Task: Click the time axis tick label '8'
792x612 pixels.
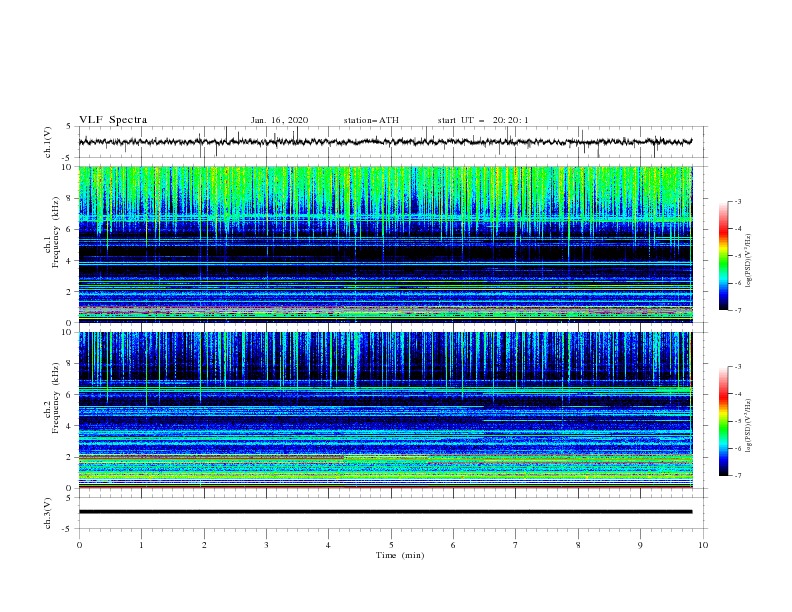Action: point(578,545)
